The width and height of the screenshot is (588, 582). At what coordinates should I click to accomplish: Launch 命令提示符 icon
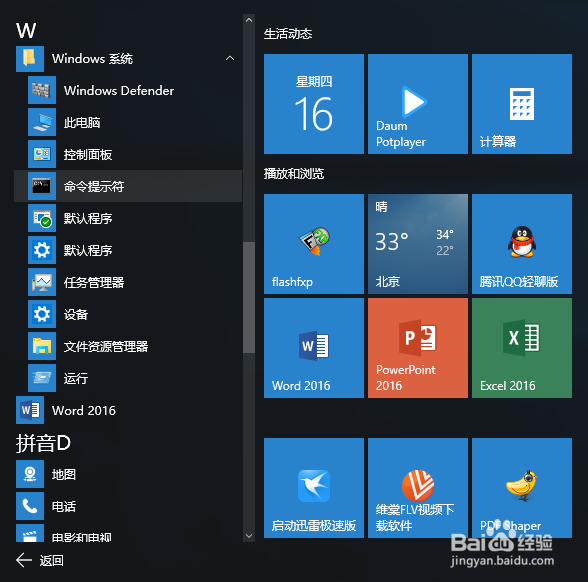point(42,186)
